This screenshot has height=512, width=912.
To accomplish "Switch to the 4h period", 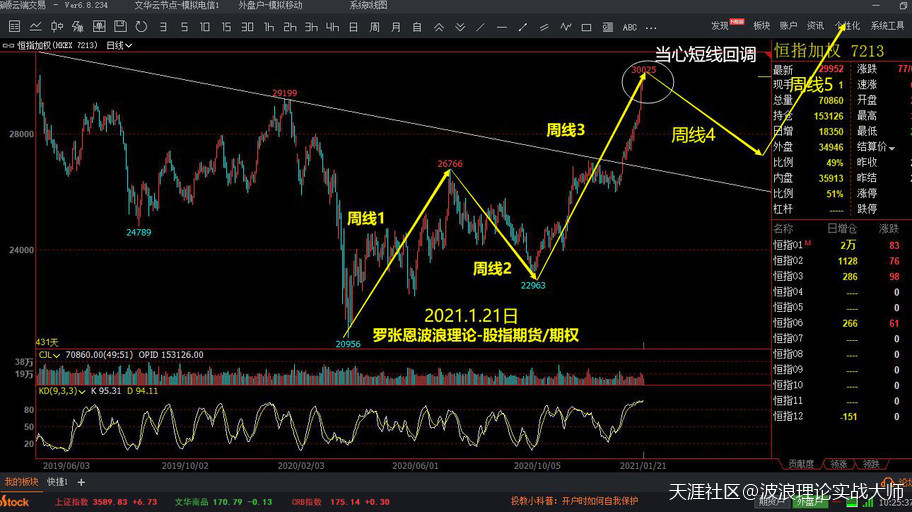I will [x=332, y=27].
